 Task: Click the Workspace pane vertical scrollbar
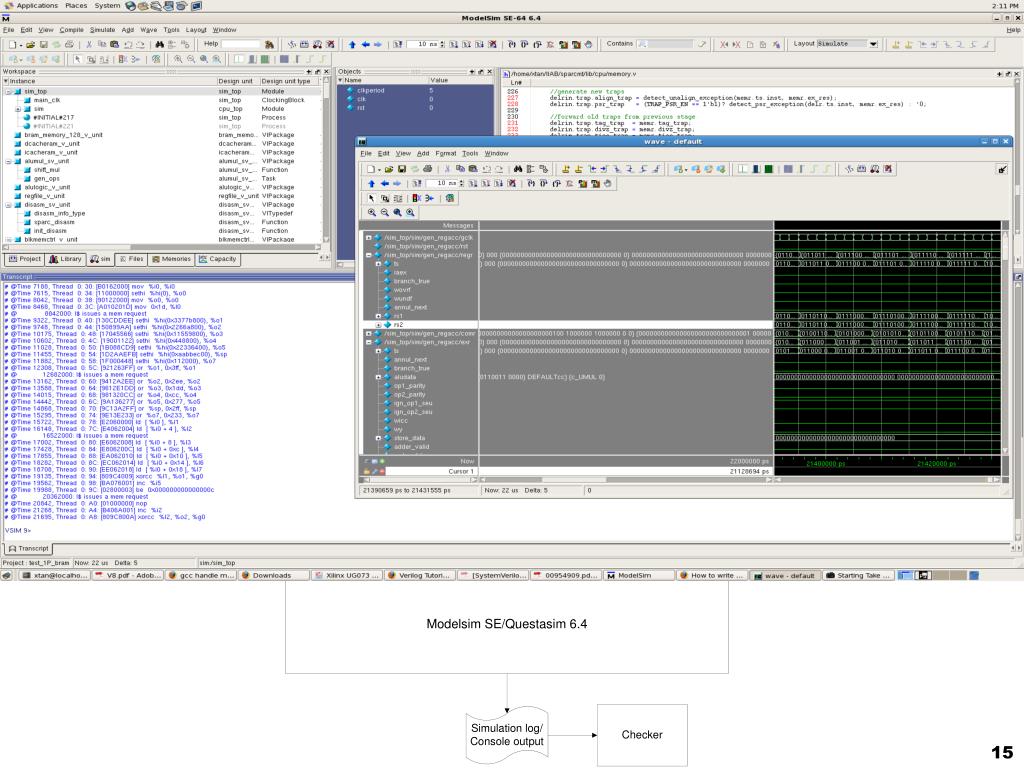pyautogui.click(x=327, y=161)
